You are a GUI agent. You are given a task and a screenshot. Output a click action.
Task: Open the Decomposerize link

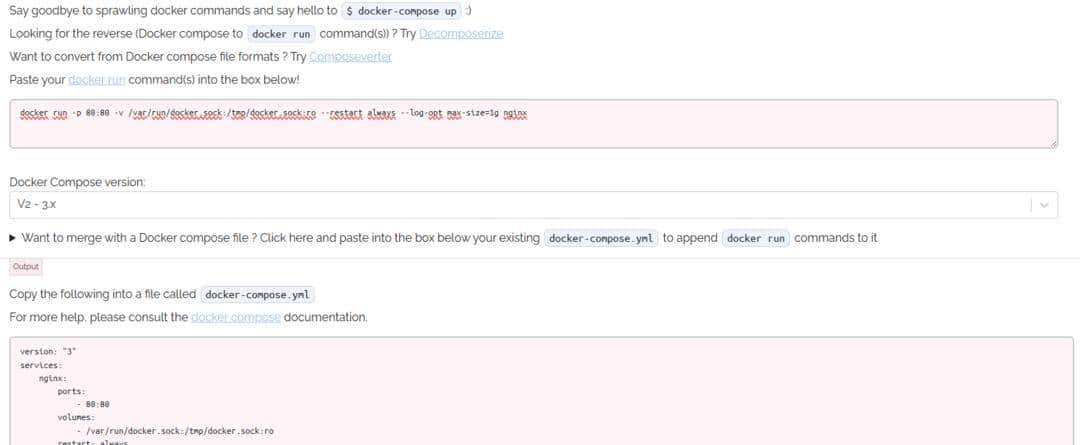(461, 33)
